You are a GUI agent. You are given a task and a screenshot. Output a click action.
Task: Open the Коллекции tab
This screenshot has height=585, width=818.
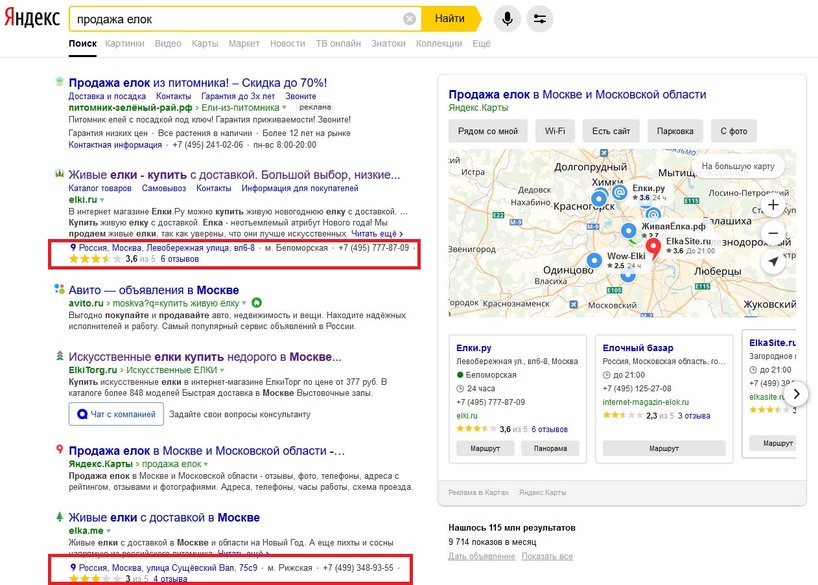439,44
